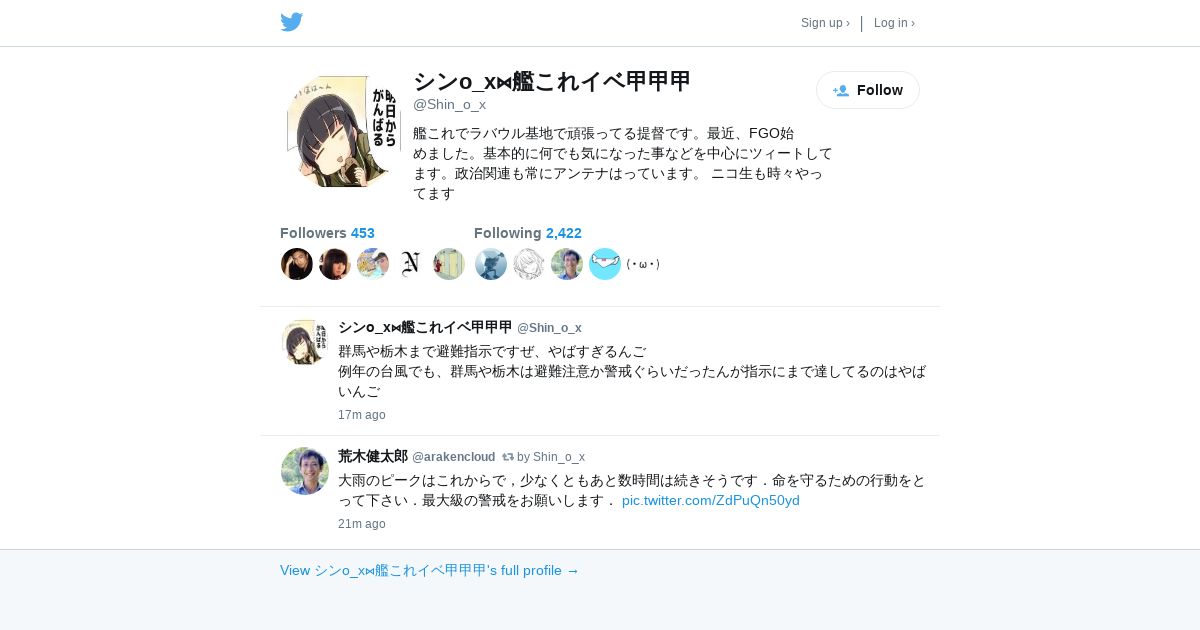The height and width of the screenshot is (630, 1200).
Task: Select the fifth follower avatar
Action: tap(449, 264)
